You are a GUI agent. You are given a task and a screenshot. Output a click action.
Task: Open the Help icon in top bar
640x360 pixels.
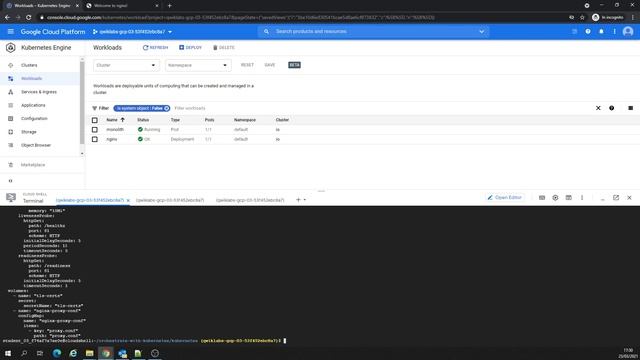(x=588, y=31)
